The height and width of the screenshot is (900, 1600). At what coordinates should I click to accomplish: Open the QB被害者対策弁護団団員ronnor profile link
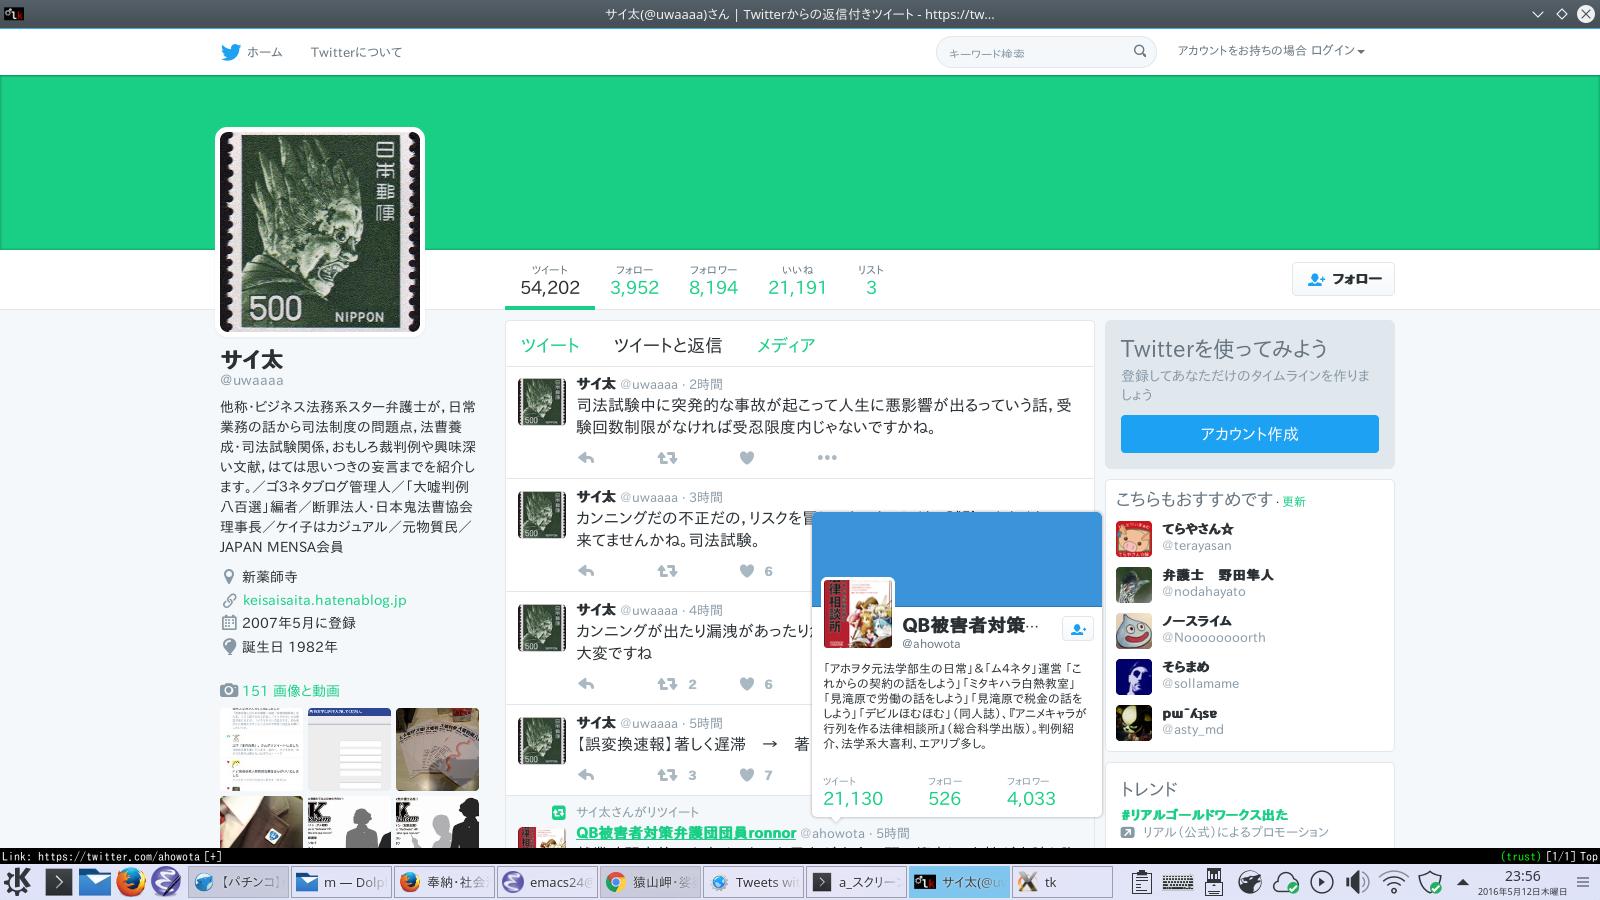point(686,833)
